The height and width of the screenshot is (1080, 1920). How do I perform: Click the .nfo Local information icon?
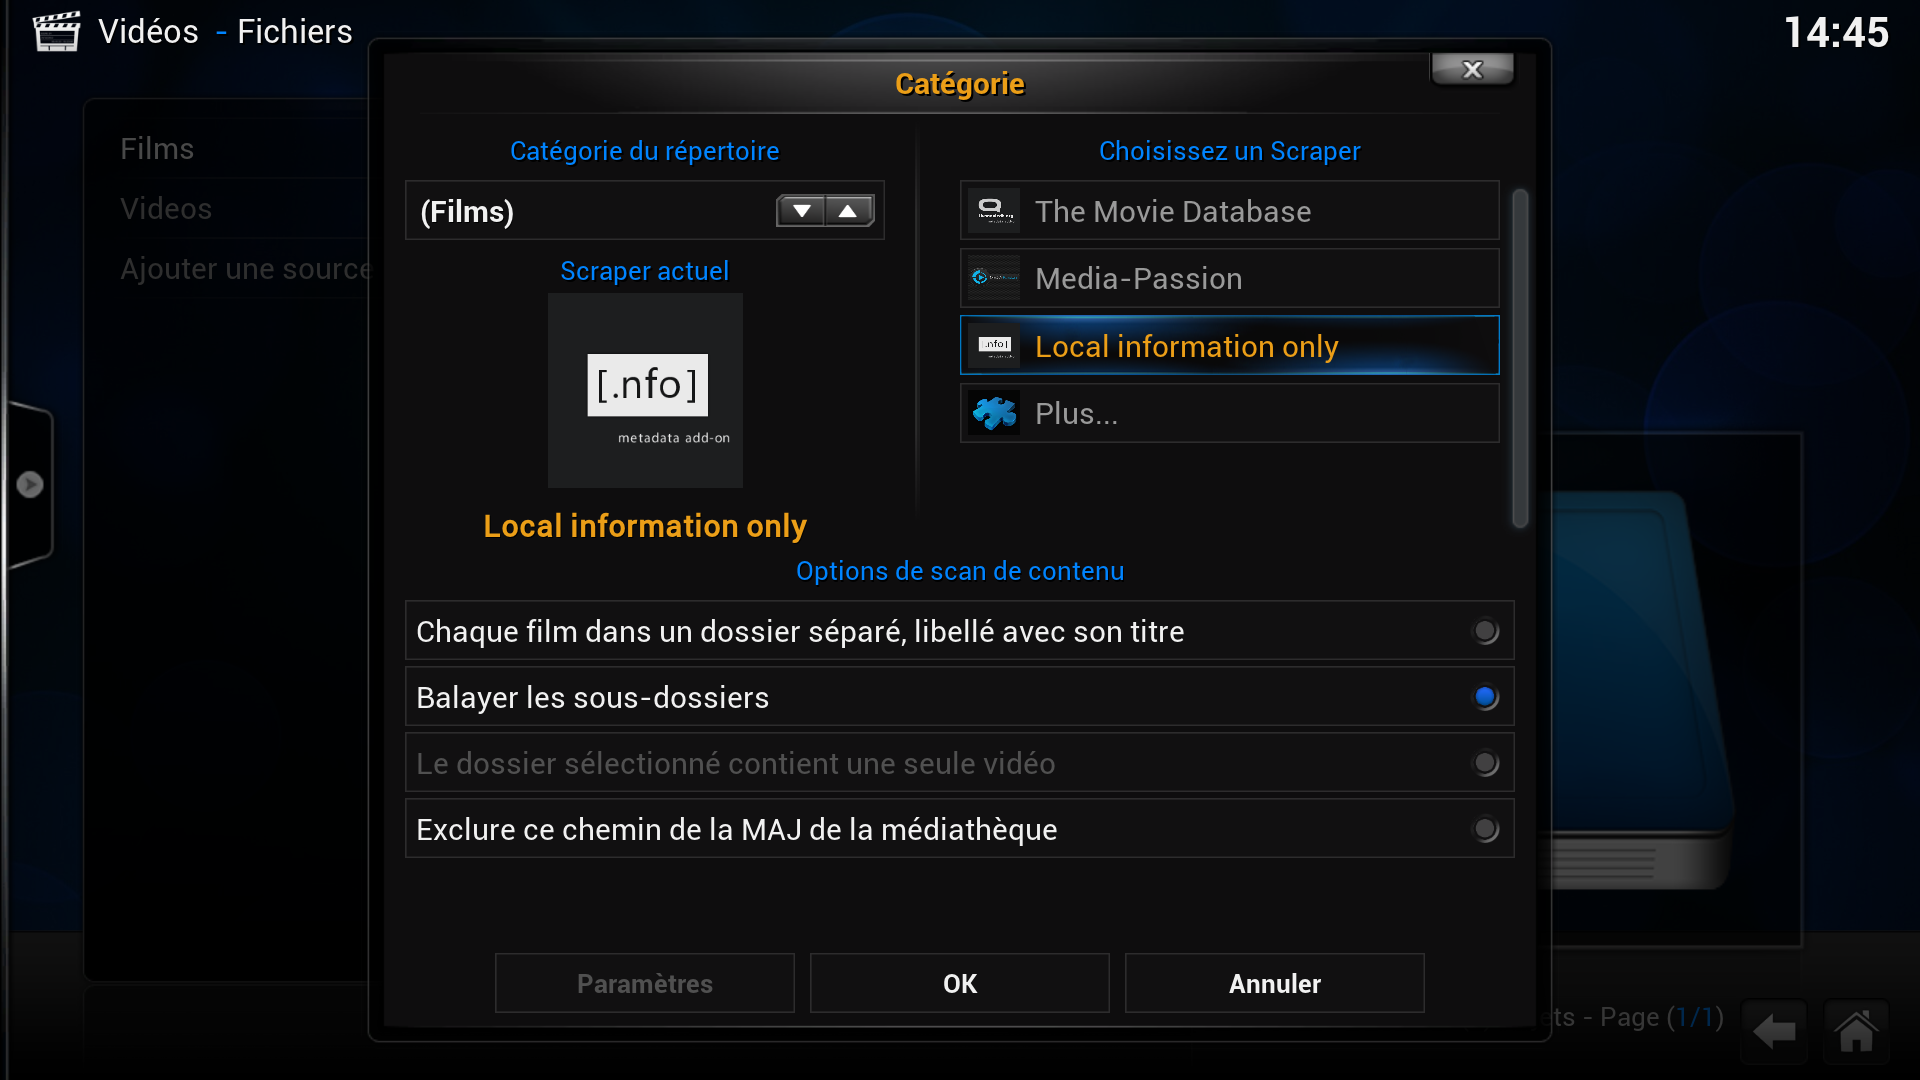pos(993,346)
